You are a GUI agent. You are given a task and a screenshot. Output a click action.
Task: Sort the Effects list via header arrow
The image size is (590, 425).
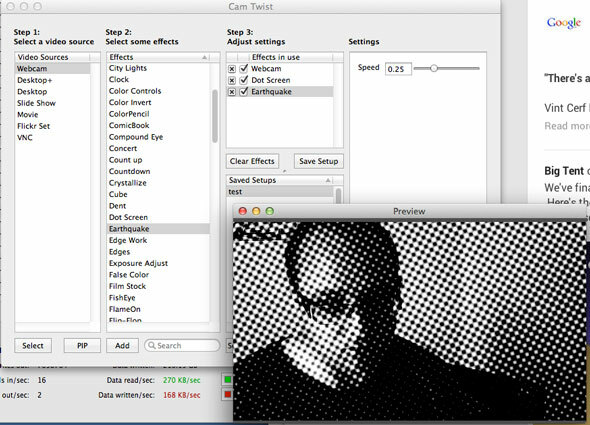click(x=204, y=57)
